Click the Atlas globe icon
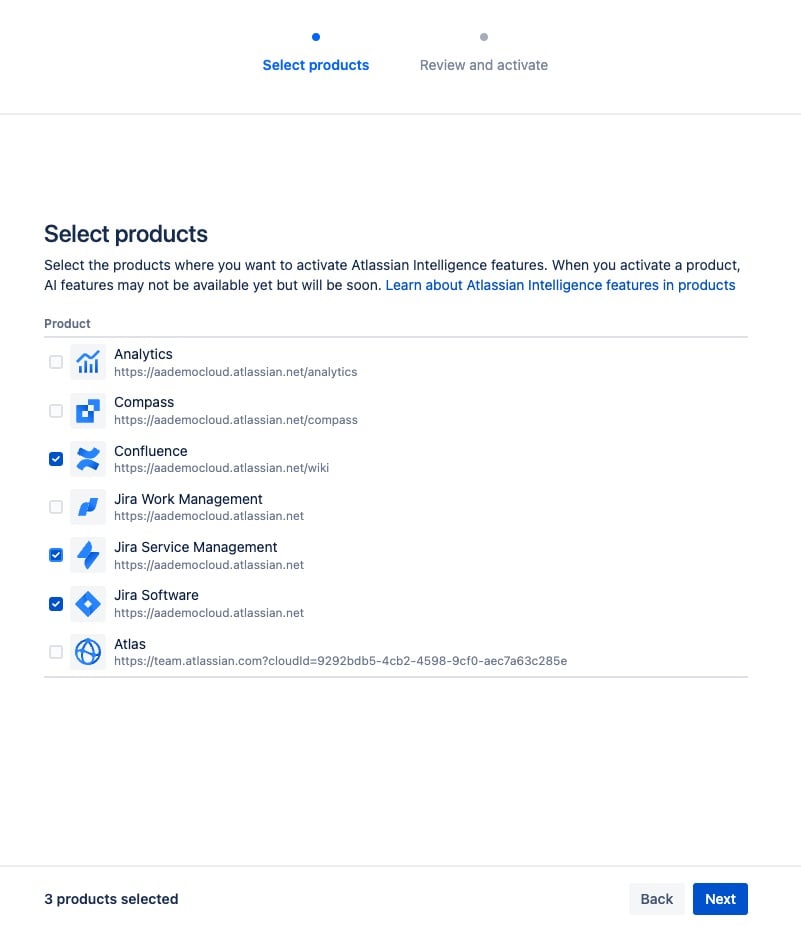Image resolution: width=801 pixels, height=926 pixels. (87, 651)
